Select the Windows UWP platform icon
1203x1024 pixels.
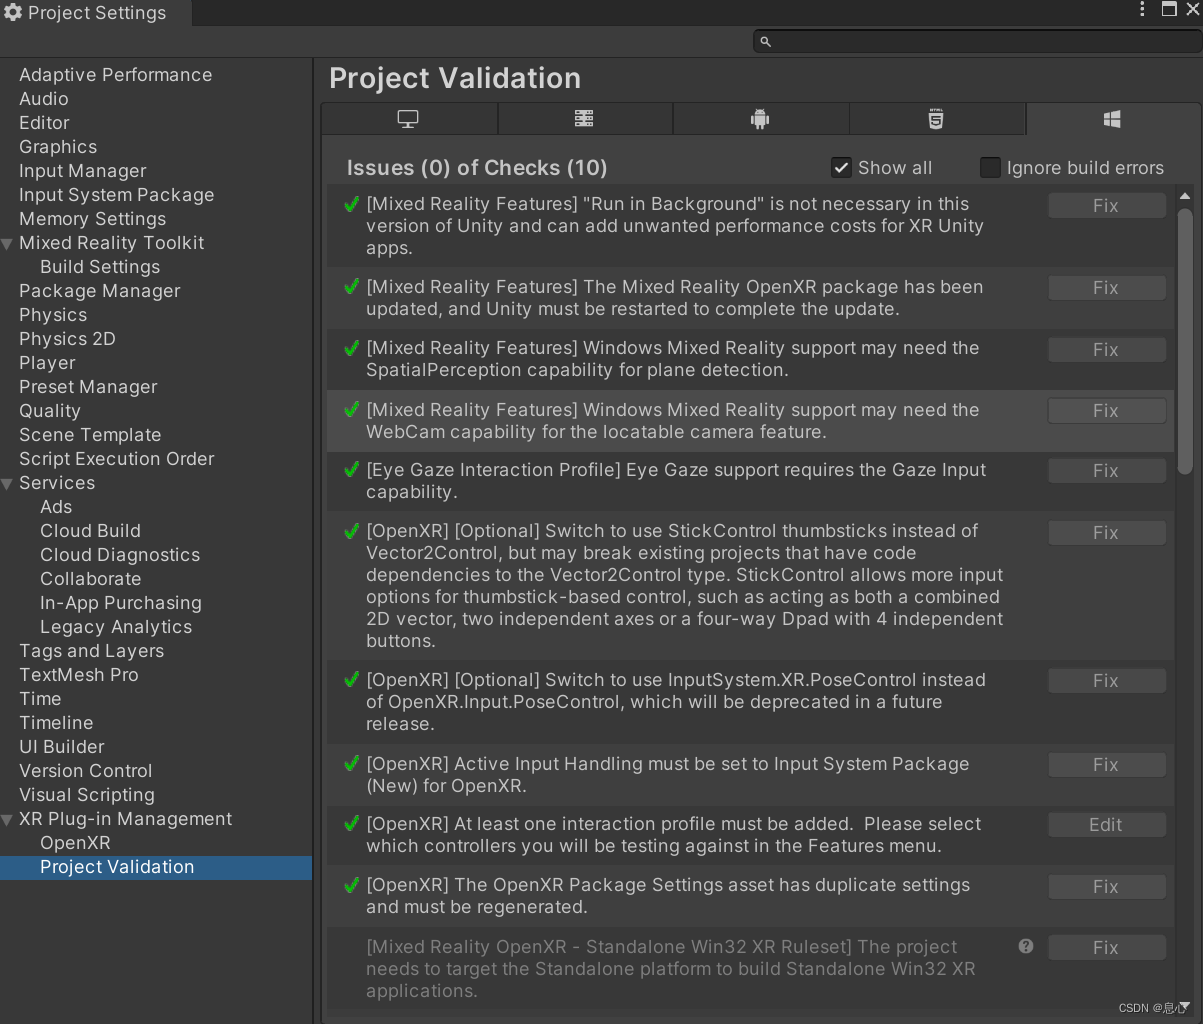(x=1112, y=118)
